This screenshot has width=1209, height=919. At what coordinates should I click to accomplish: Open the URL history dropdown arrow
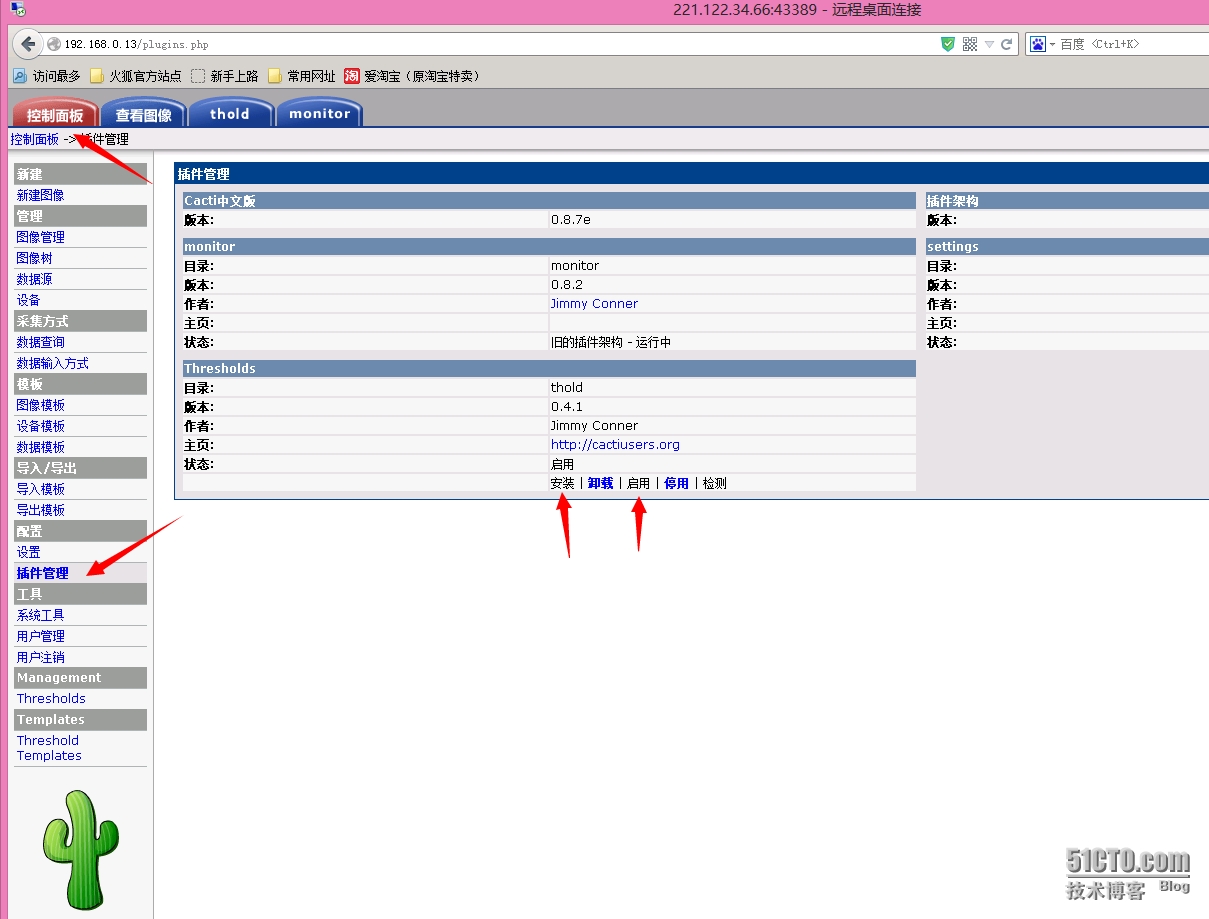tap(989, 44)
